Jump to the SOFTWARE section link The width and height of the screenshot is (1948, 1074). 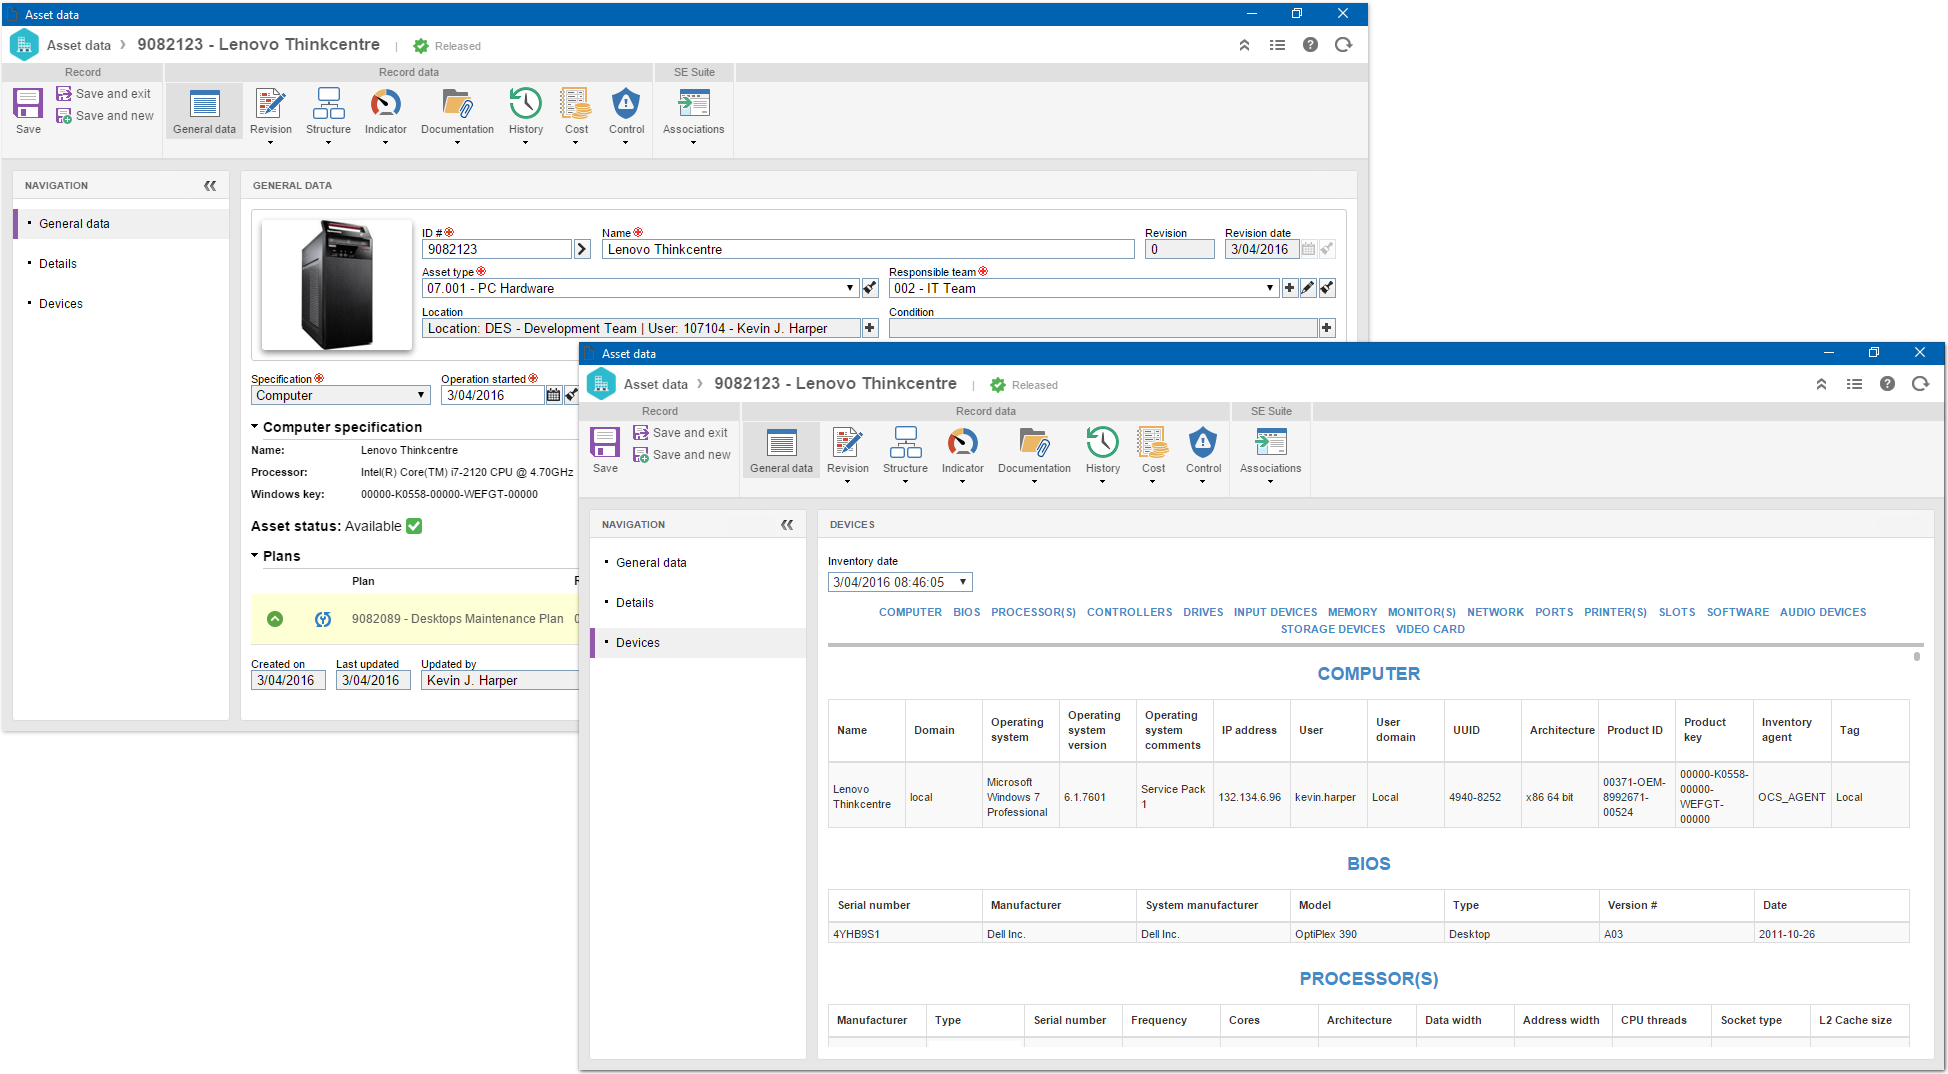[x=1737, y=612]
